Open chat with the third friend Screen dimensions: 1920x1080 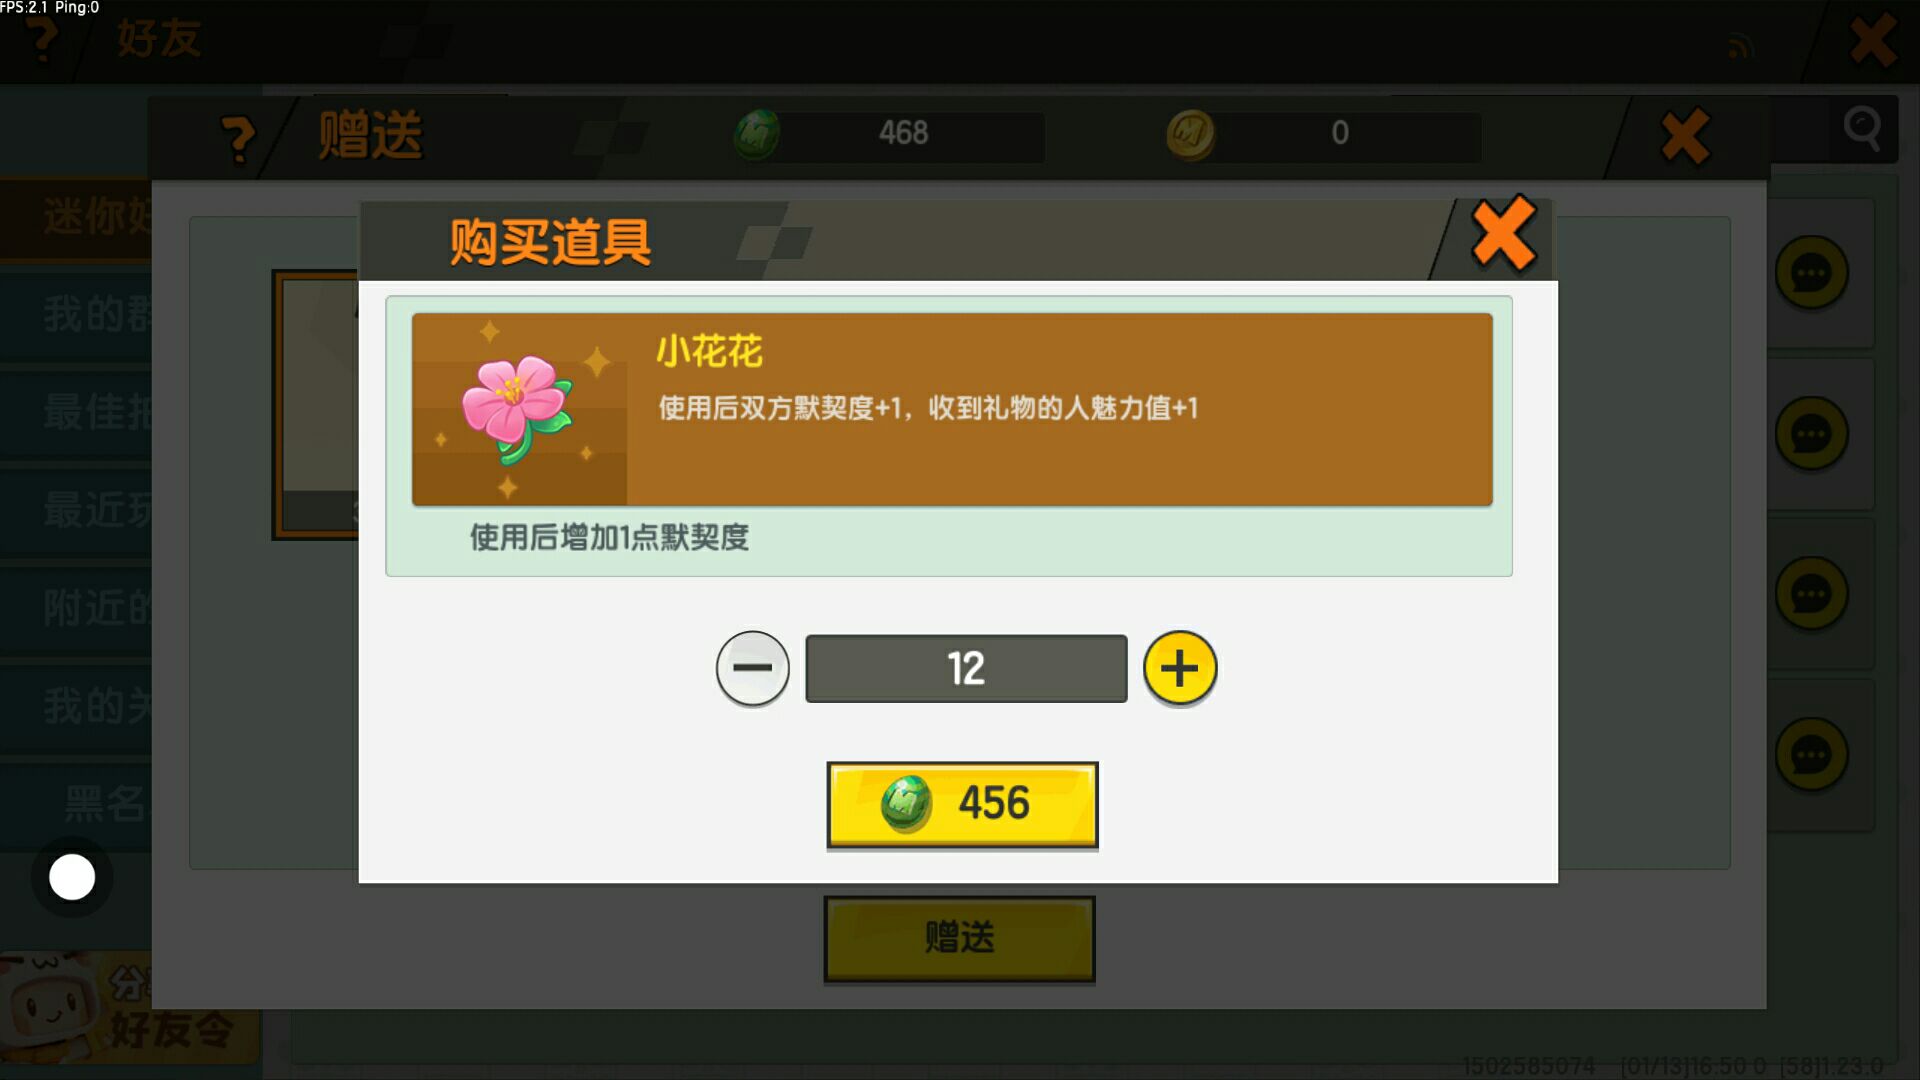(1811, 594)
